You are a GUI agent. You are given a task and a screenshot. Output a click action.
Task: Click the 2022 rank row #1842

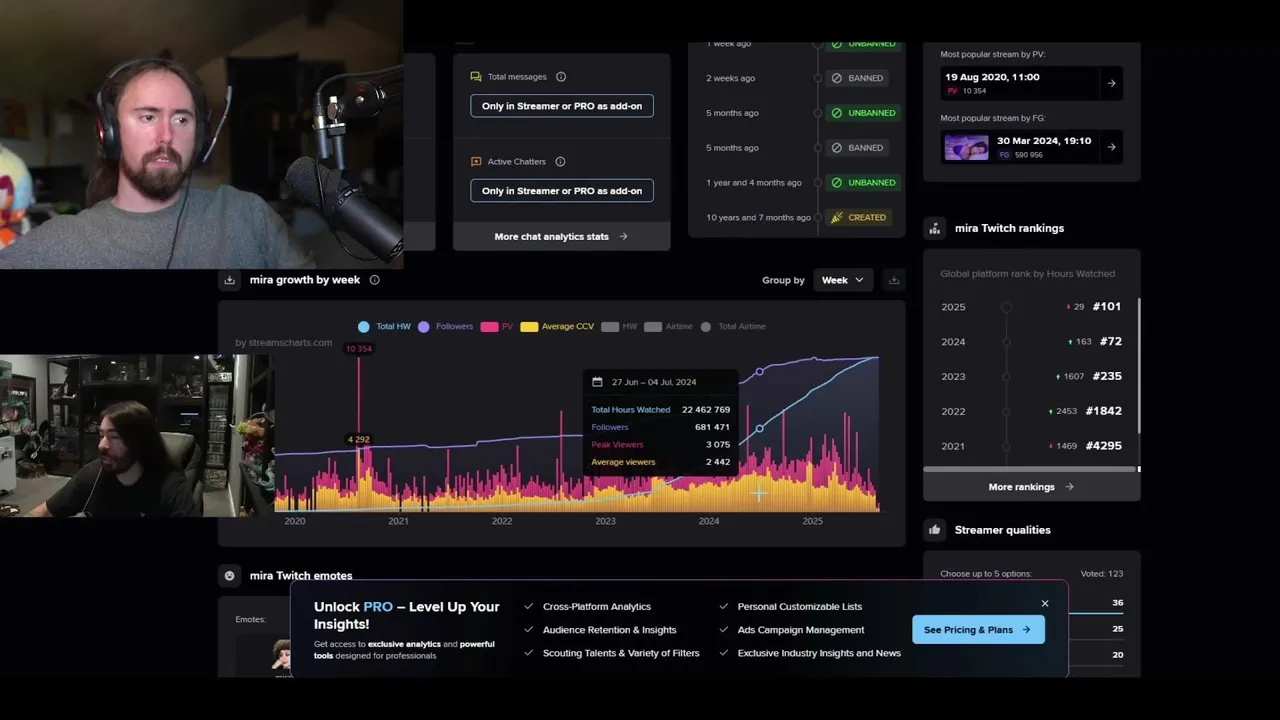pos(1031,411)
